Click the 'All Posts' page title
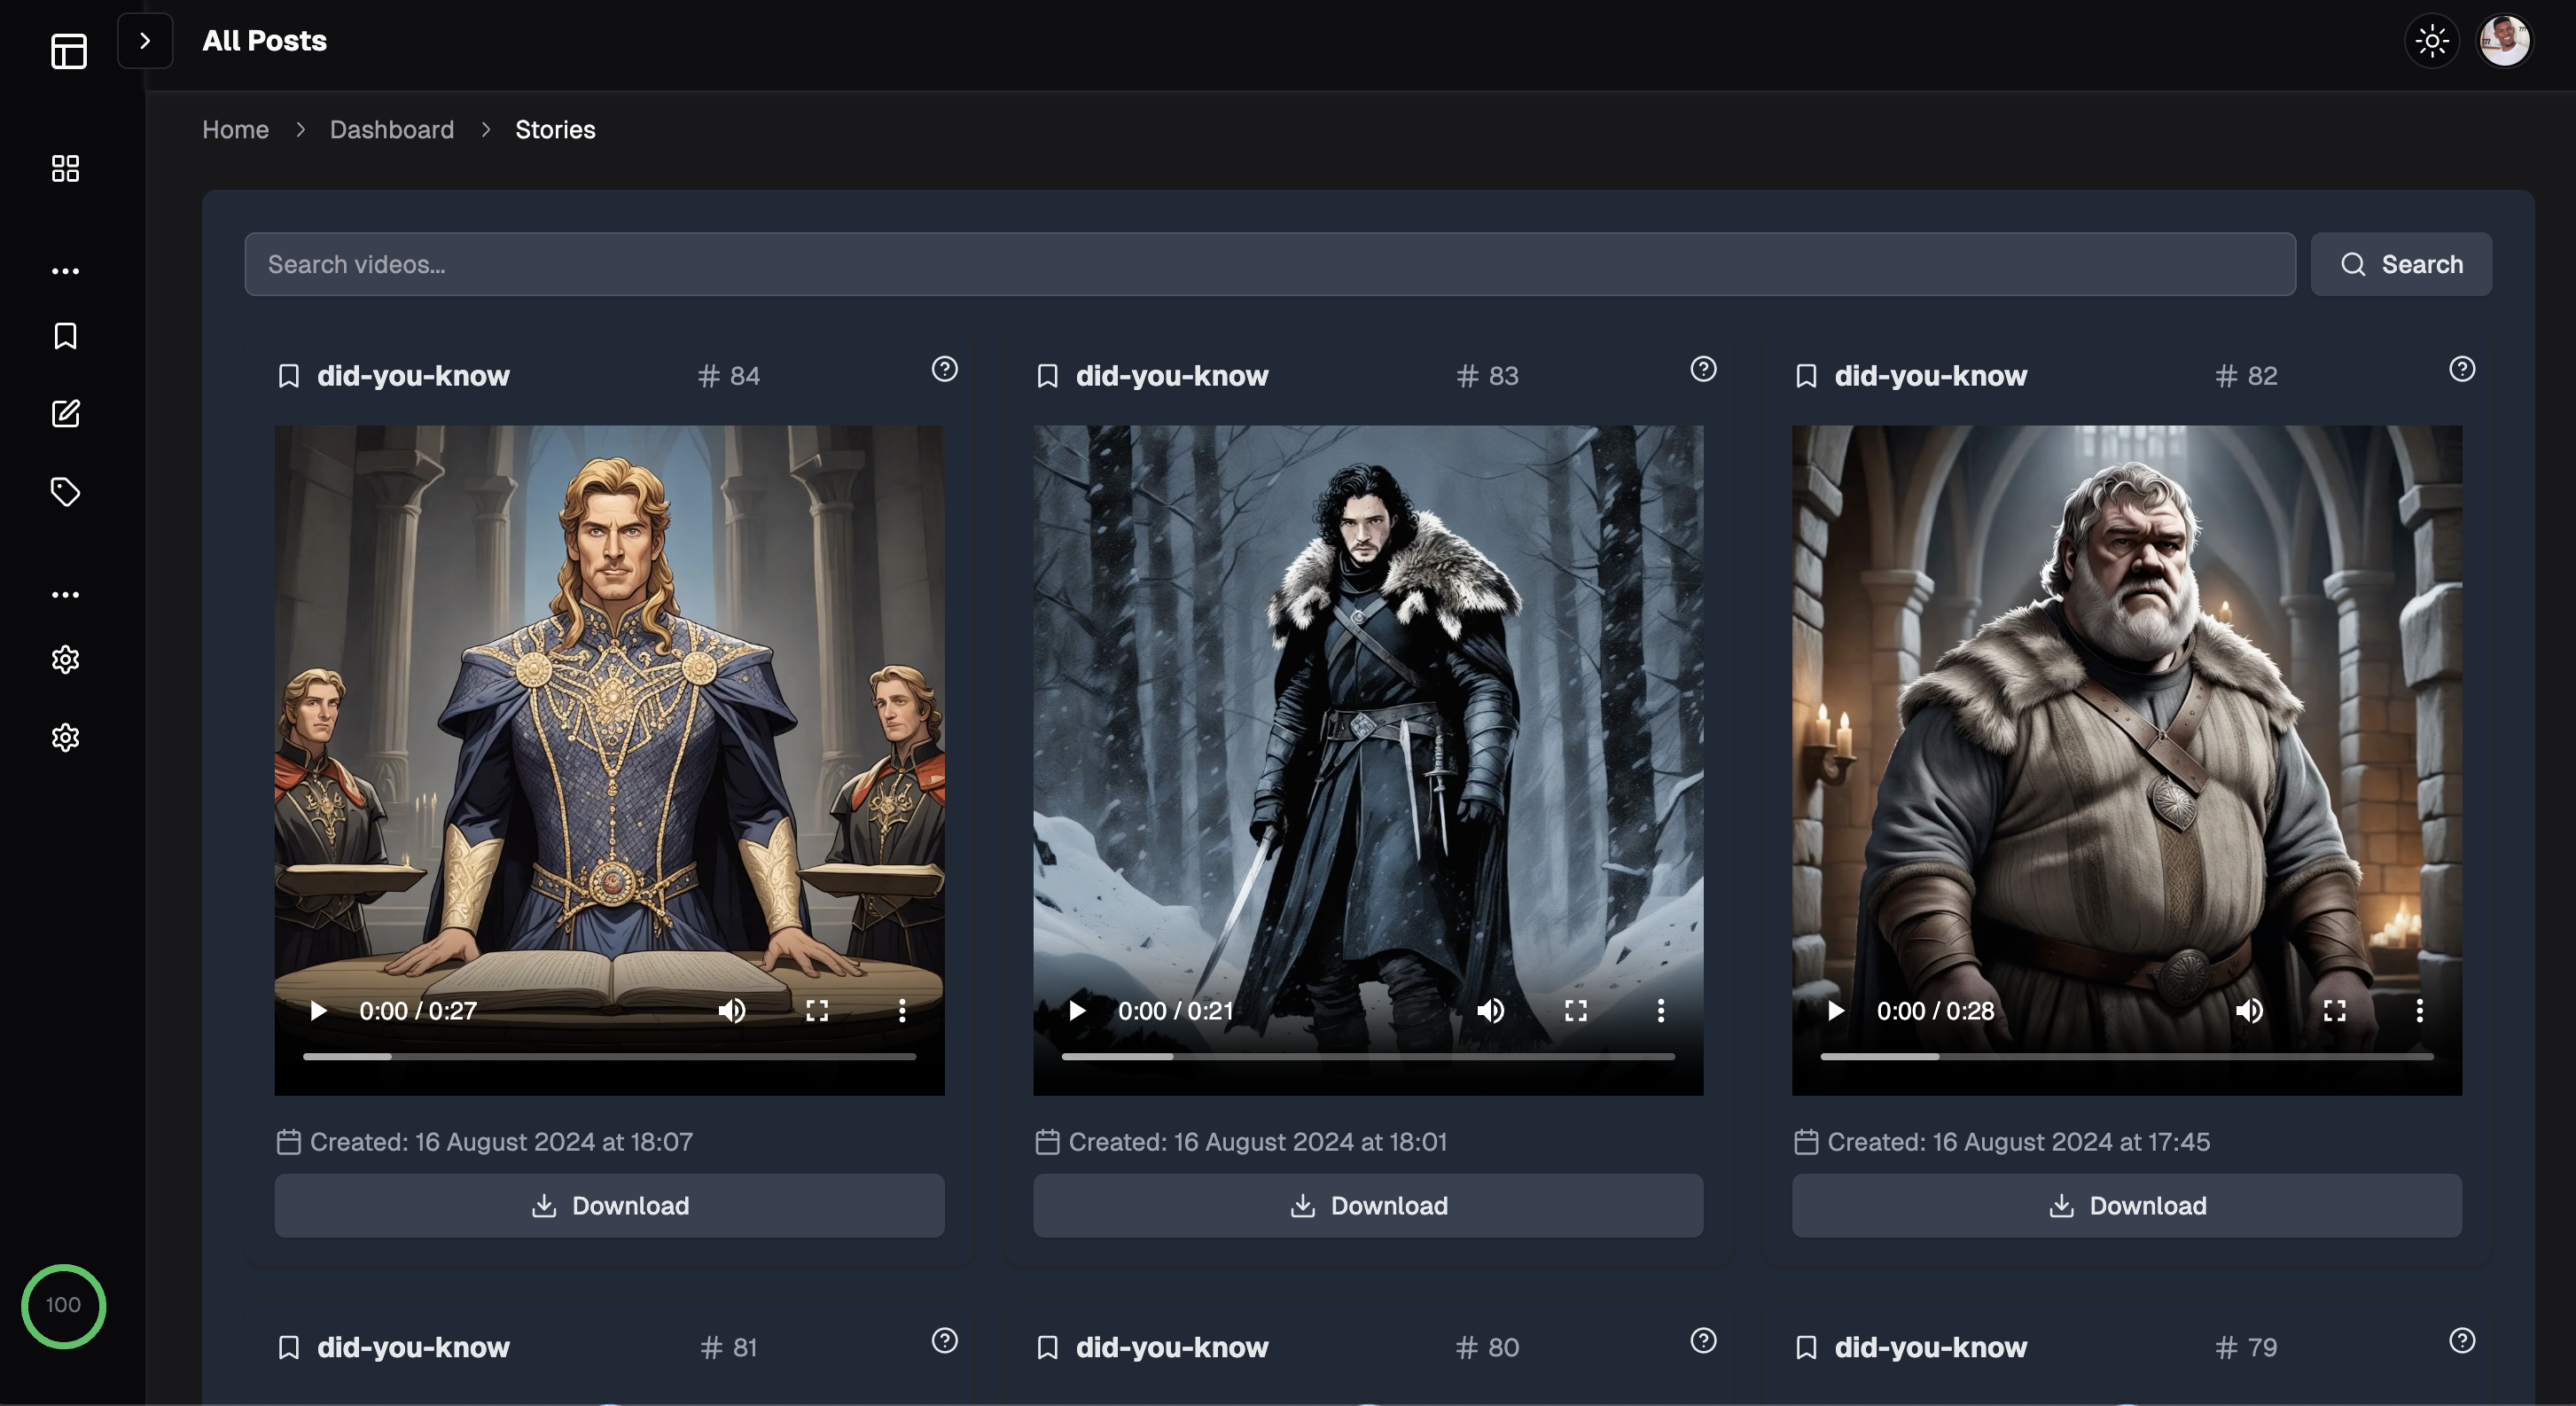2576x1406 pixels. pos(264,41)
